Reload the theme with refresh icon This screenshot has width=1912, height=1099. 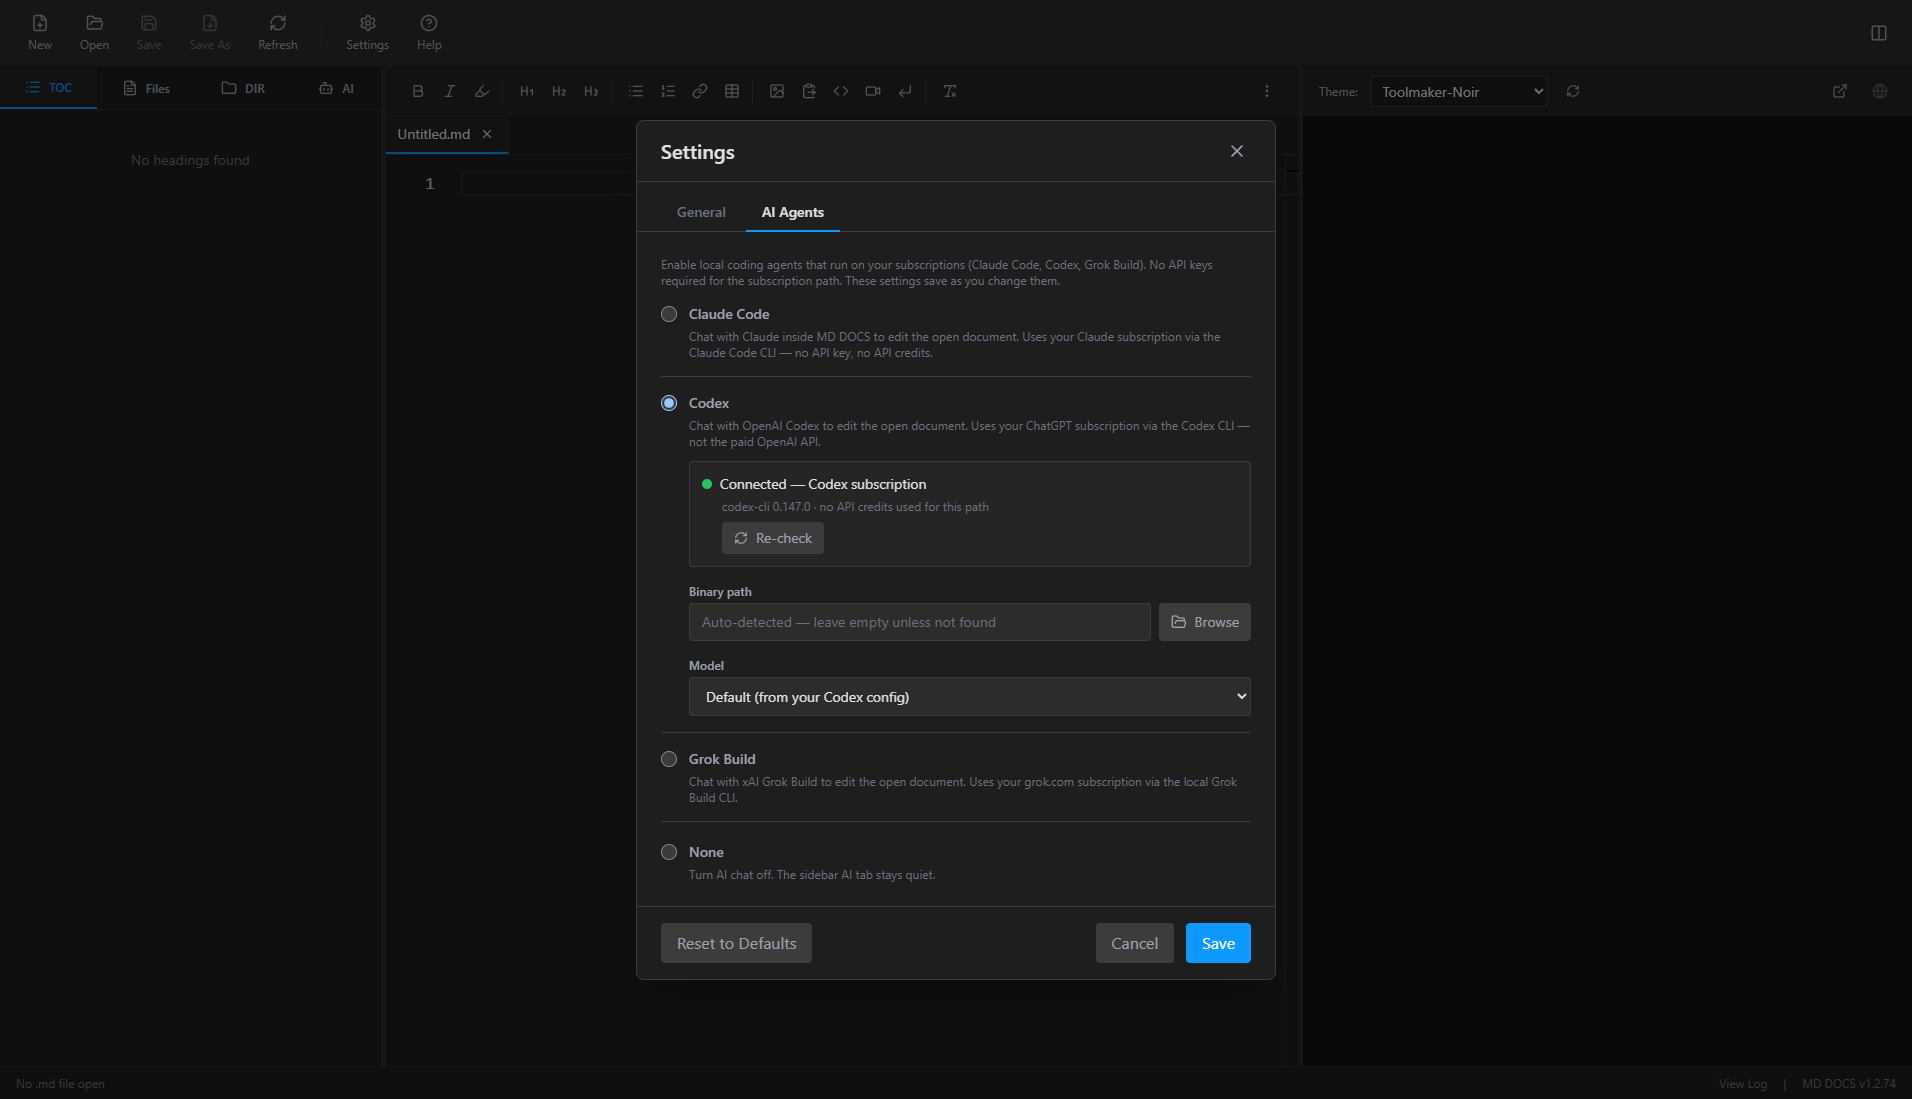[1573, 91]
